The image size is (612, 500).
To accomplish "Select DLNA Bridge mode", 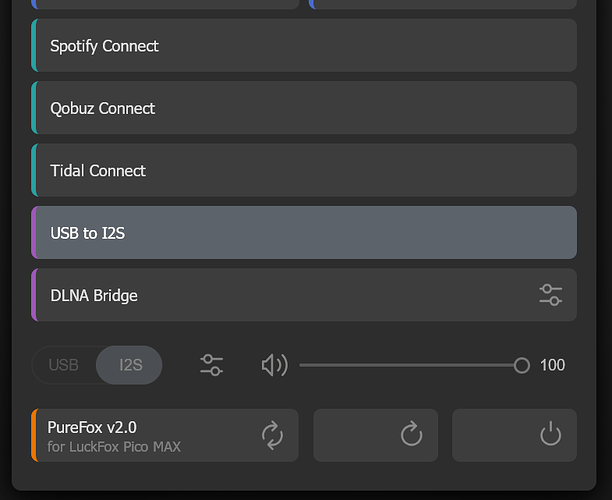I will [x=280, y=295].
